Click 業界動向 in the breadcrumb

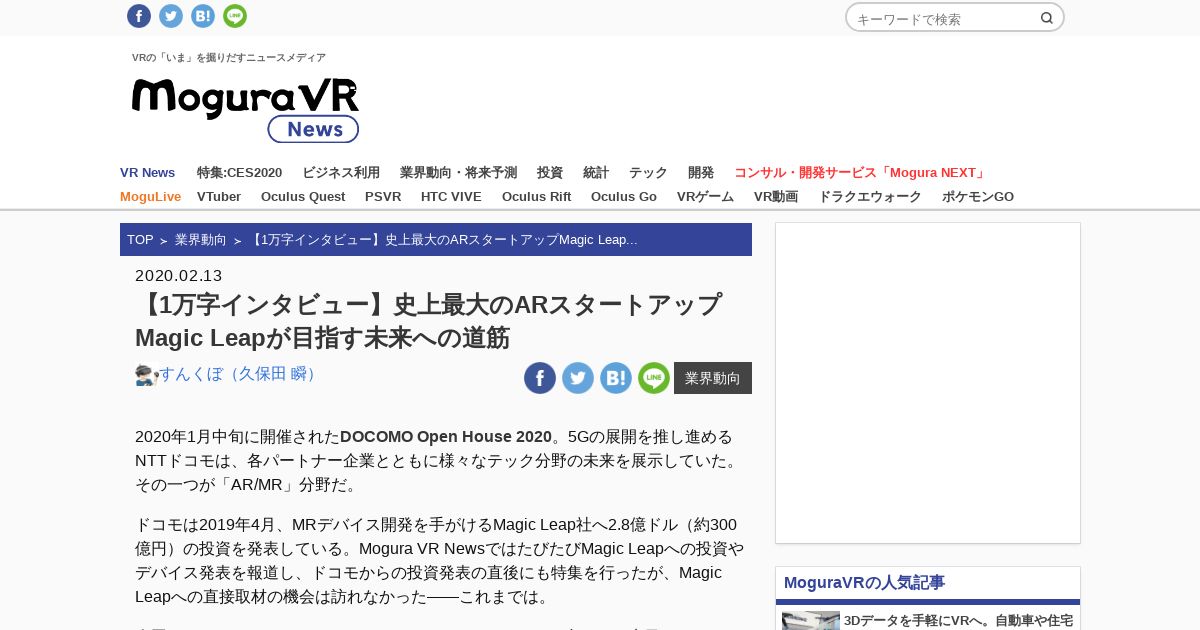pos(201,240)
